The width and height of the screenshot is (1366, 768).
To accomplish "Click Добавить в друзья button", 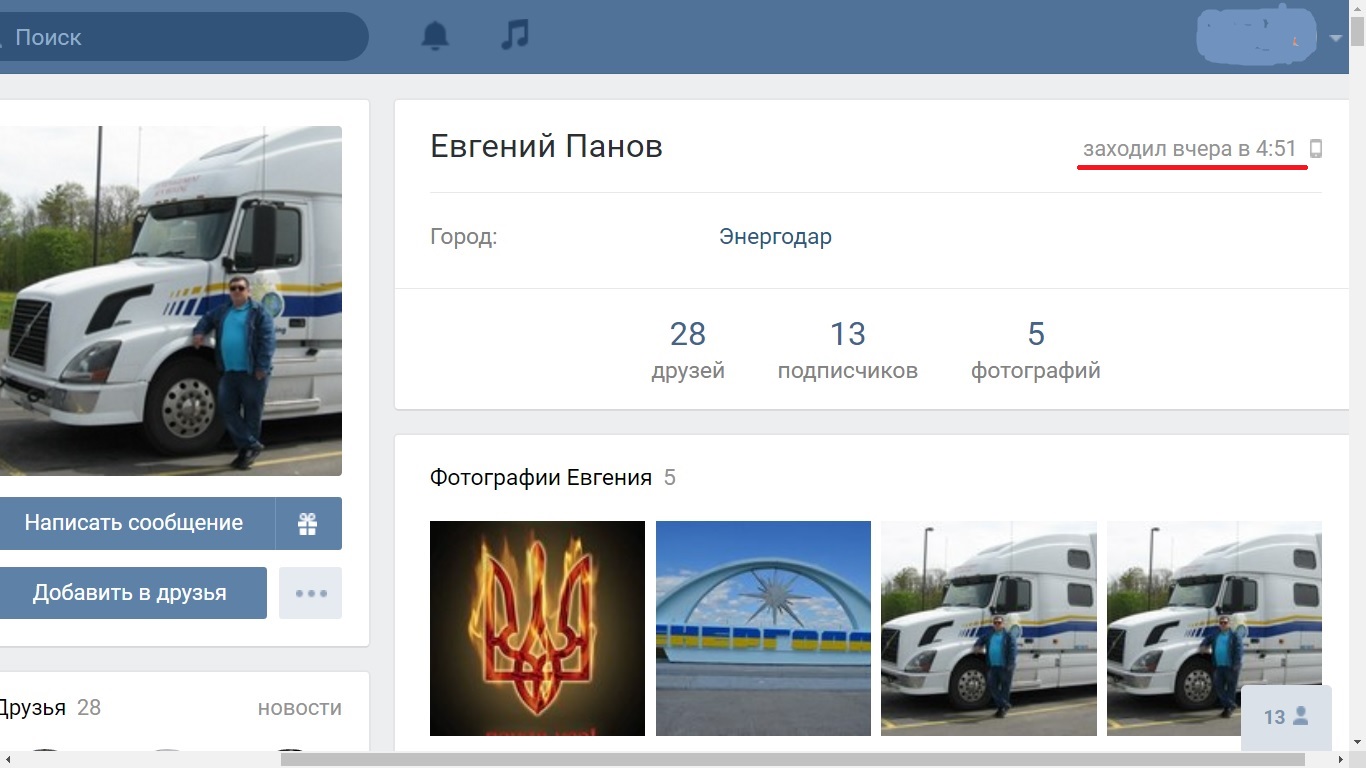I will pos(132,593).
